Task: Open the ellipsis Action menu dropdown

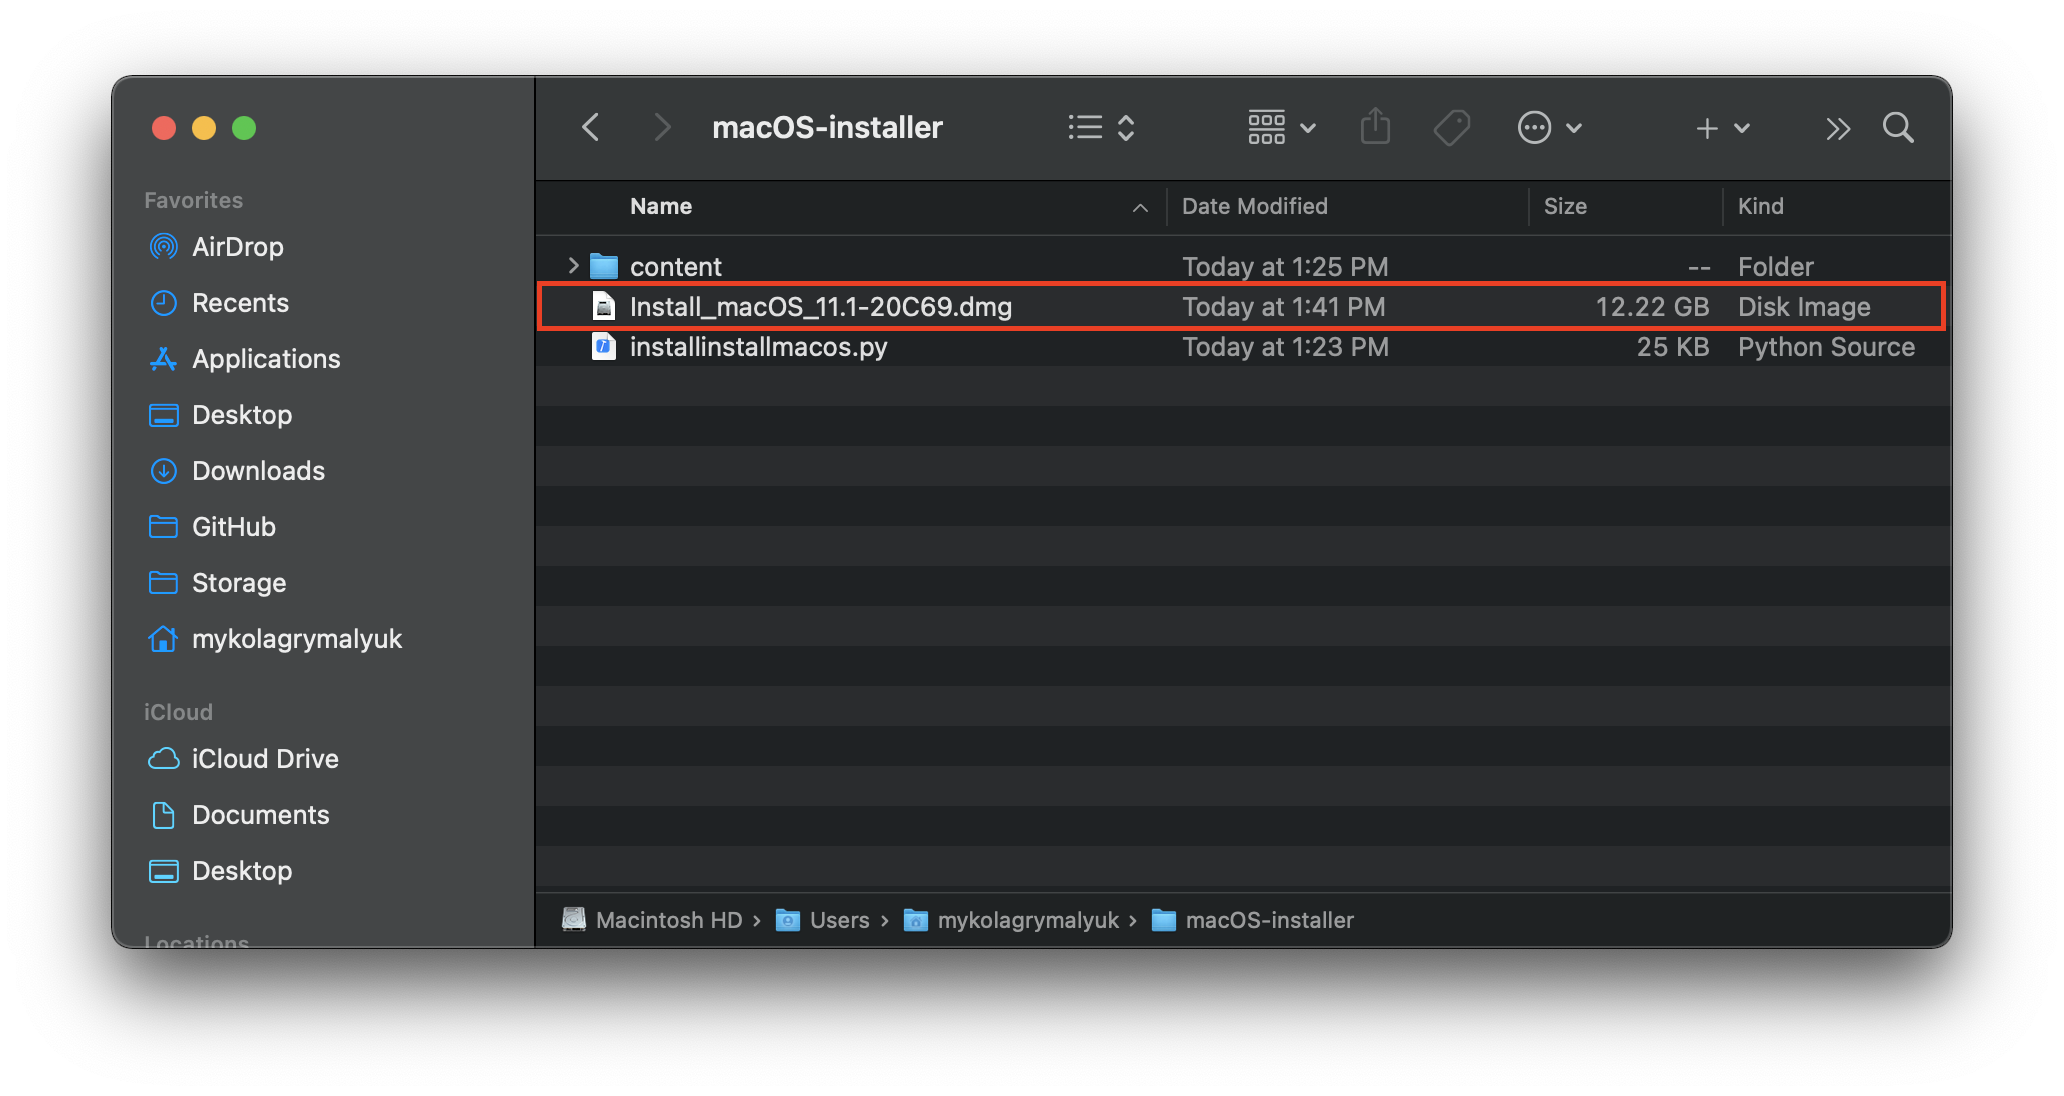Action: tap(1549, 127)
